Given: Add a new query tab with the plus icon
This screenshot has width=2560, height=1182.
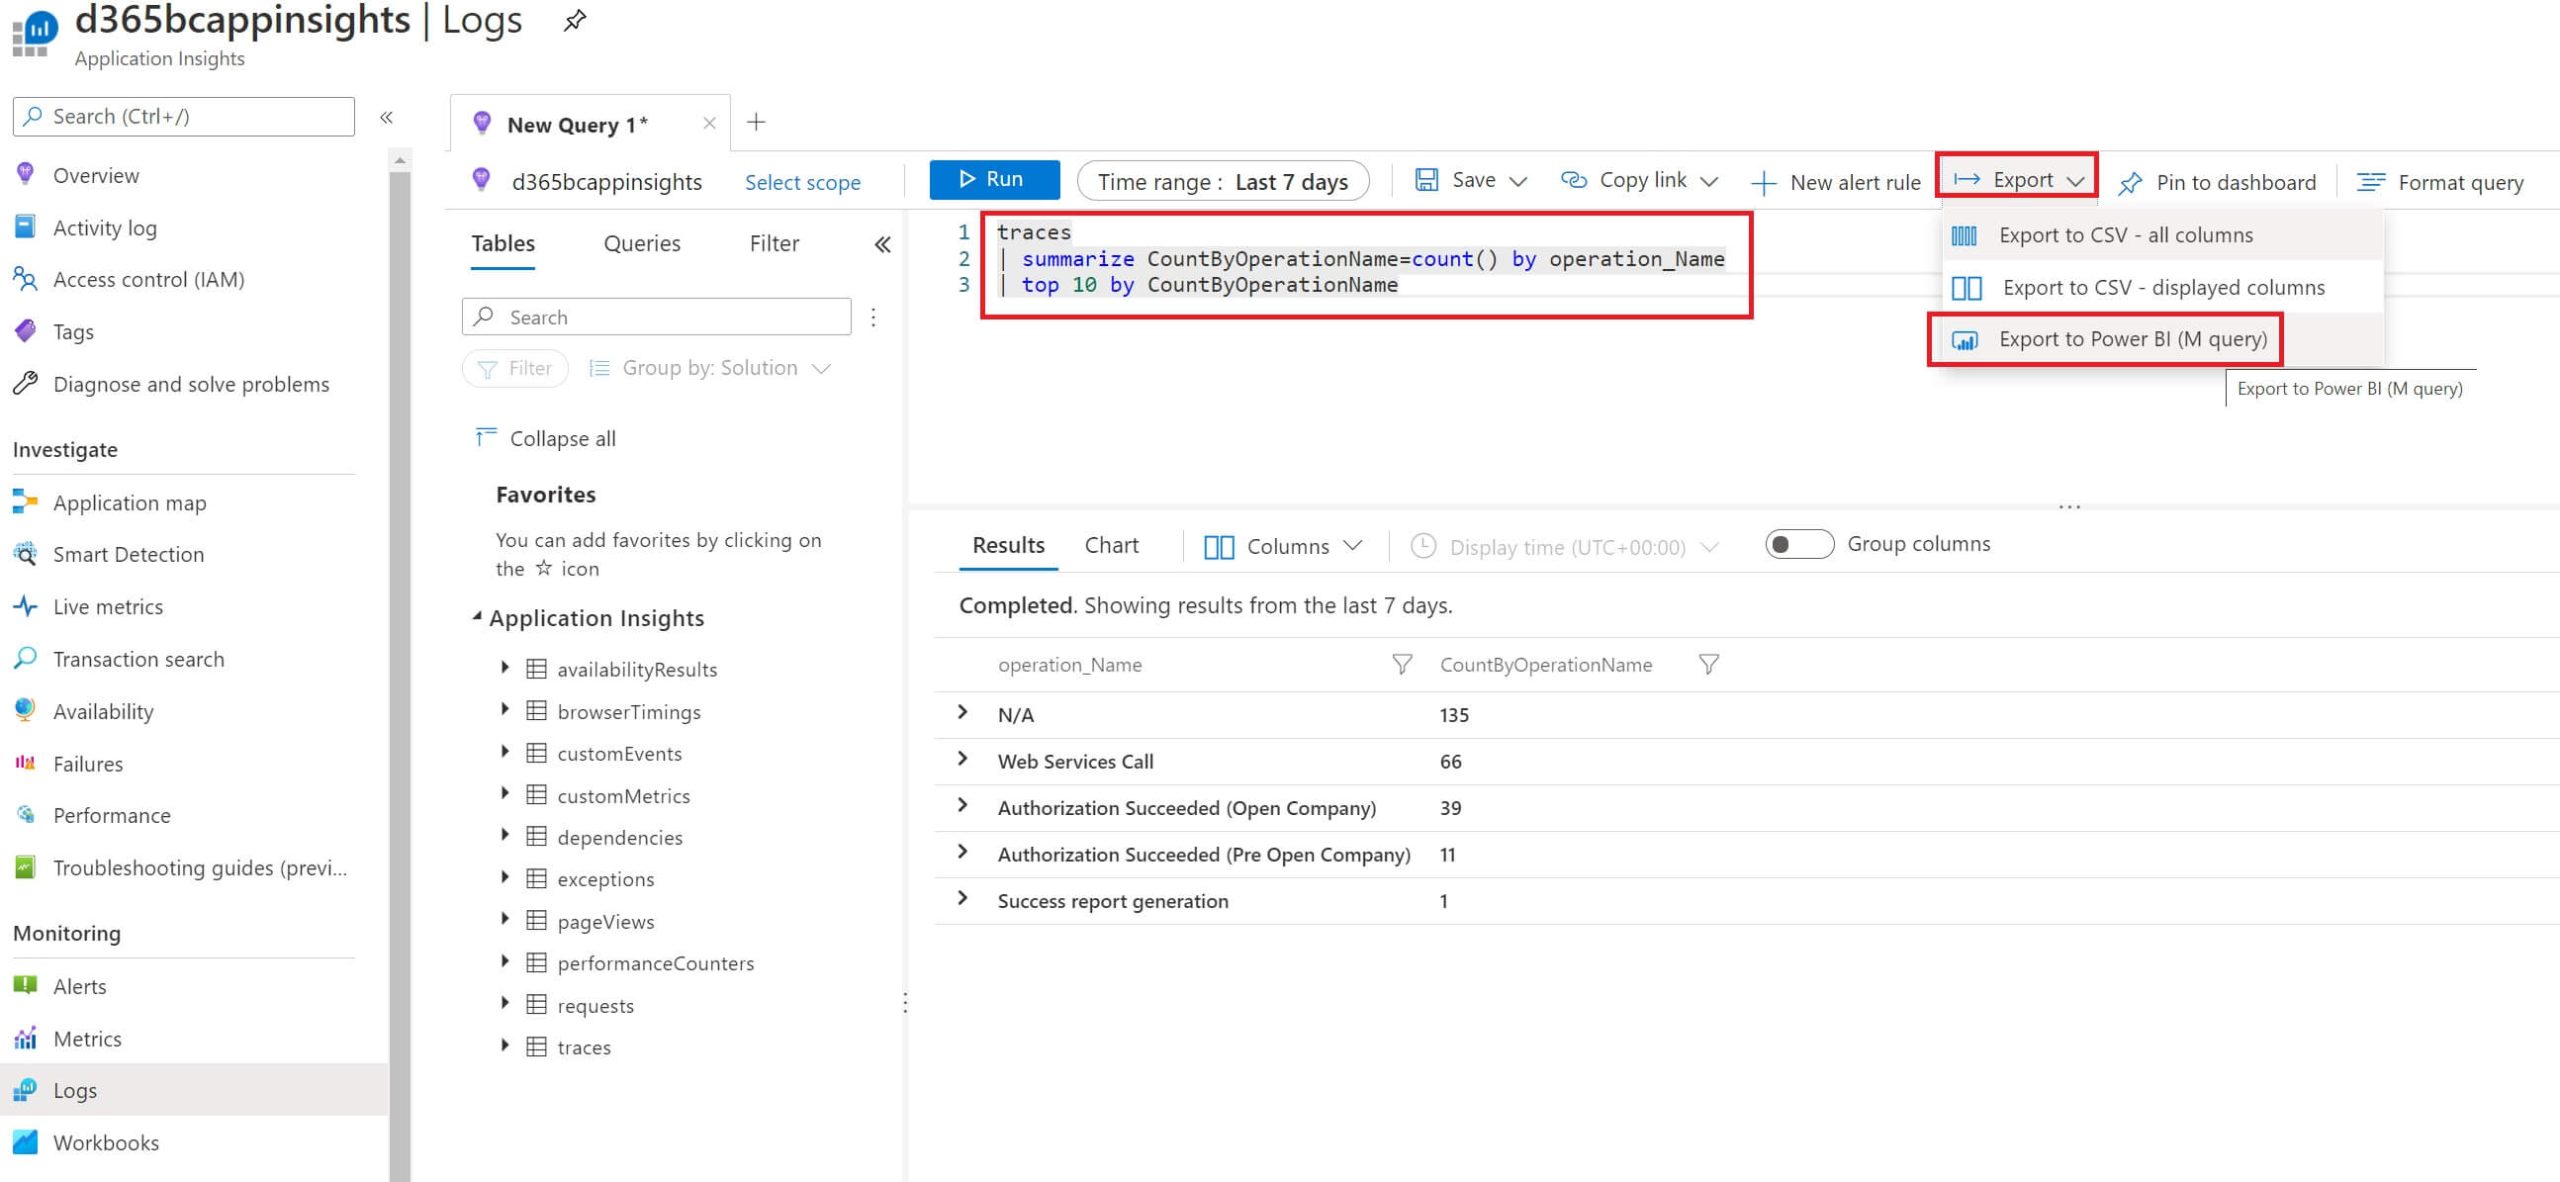Looking at the screenshot, I should click(x=756, y=122).
